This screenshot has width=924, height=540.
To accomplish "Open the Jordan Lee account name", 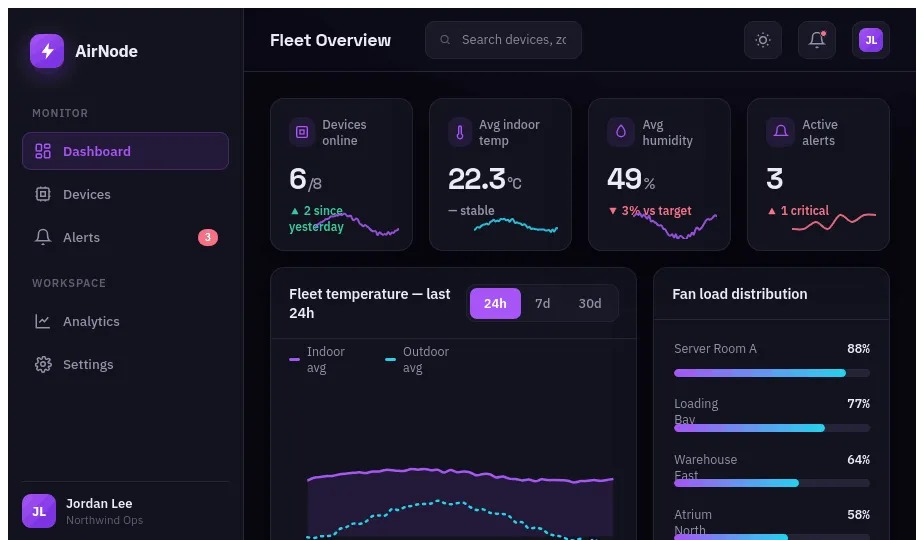I will click(x=99, y=503).
